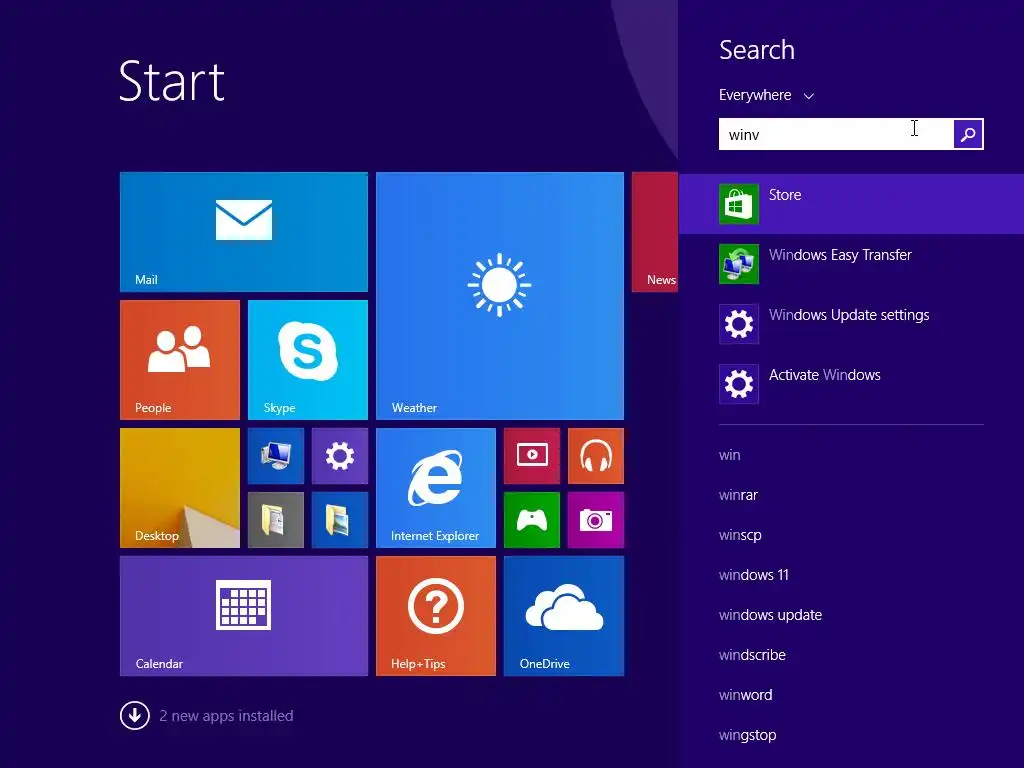This screenshot has height=768, width=1024.
Task: Open the Weather tile
Action: coord(500,296)
